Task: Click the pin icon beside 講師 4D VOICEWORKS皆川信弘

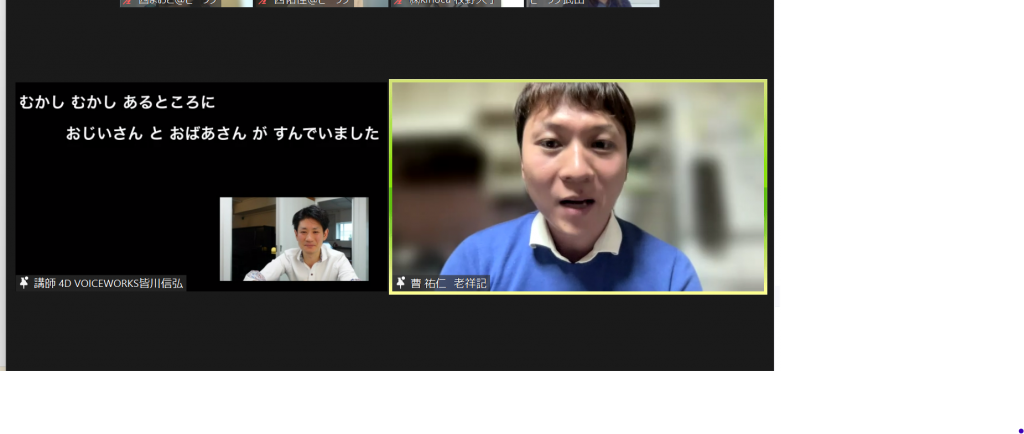Action: [24, 283]
